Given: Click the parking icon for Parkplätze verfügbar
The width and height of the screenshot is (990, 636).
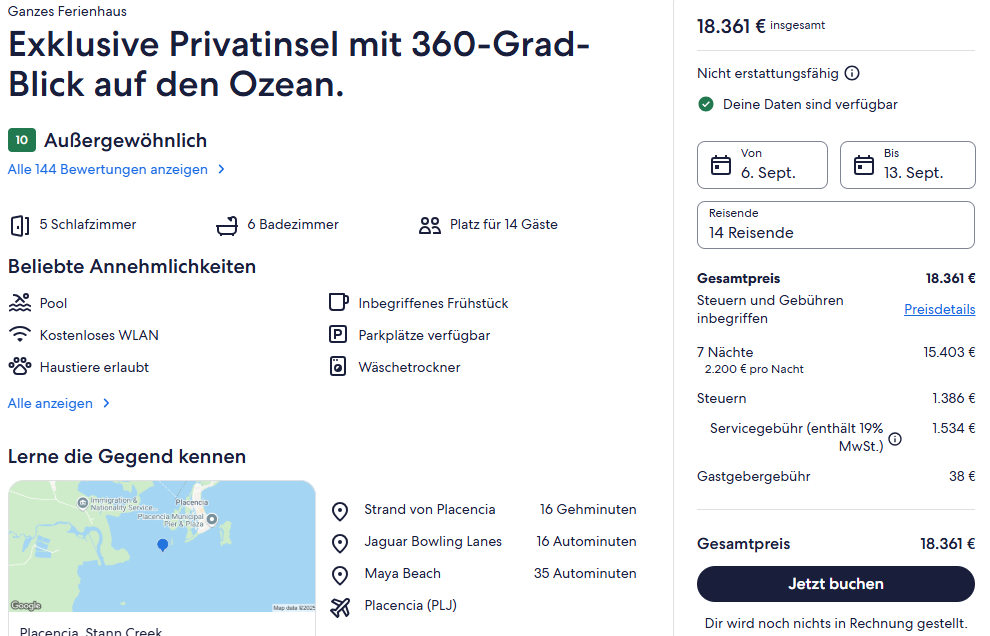Looking at the screenshot, I should pyautogui.click(x=339, y=335).
